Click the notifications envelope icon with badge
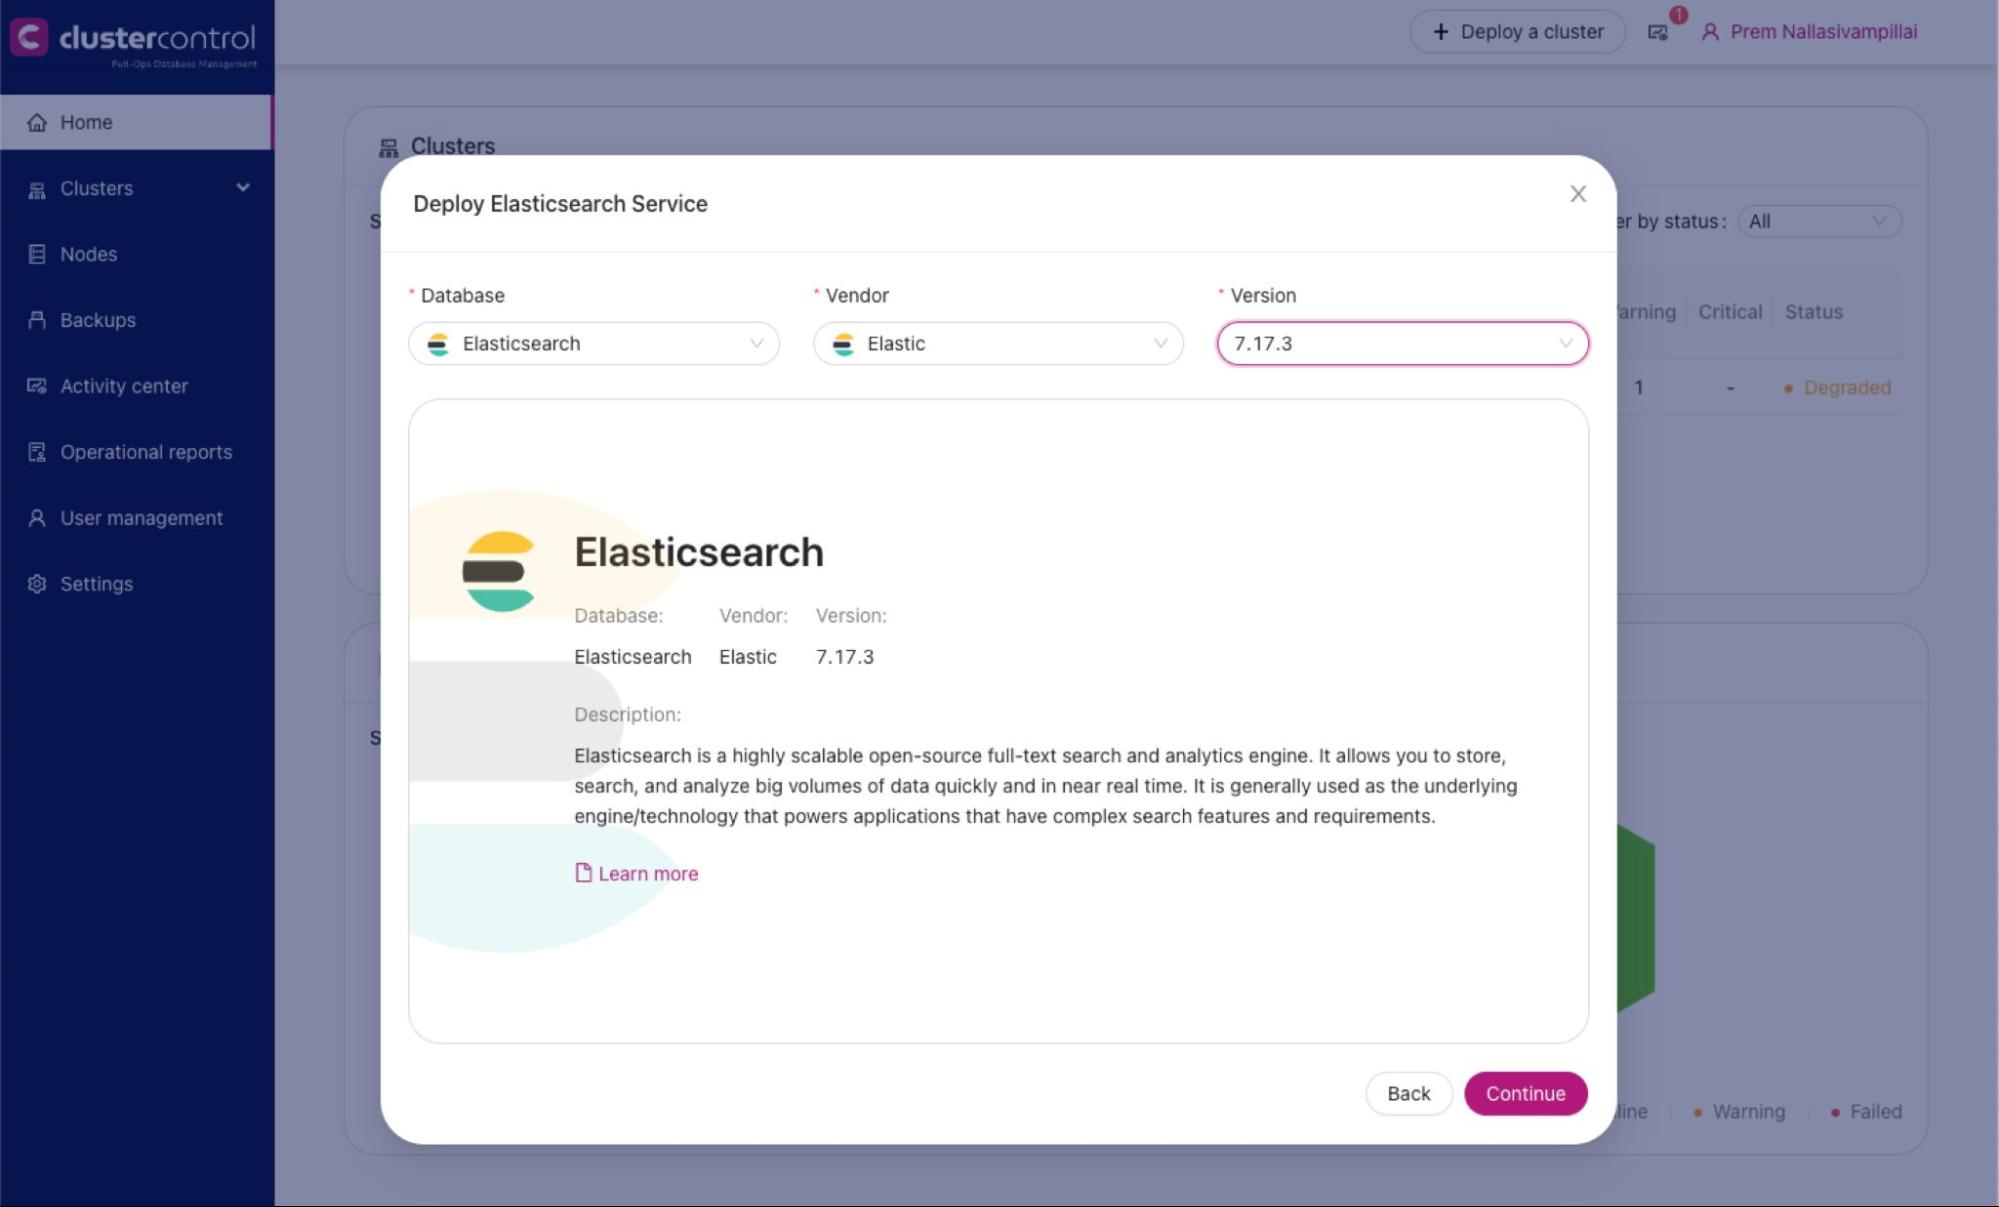The width and height of the screenshot is (1999, 1207). [1659, 31]
